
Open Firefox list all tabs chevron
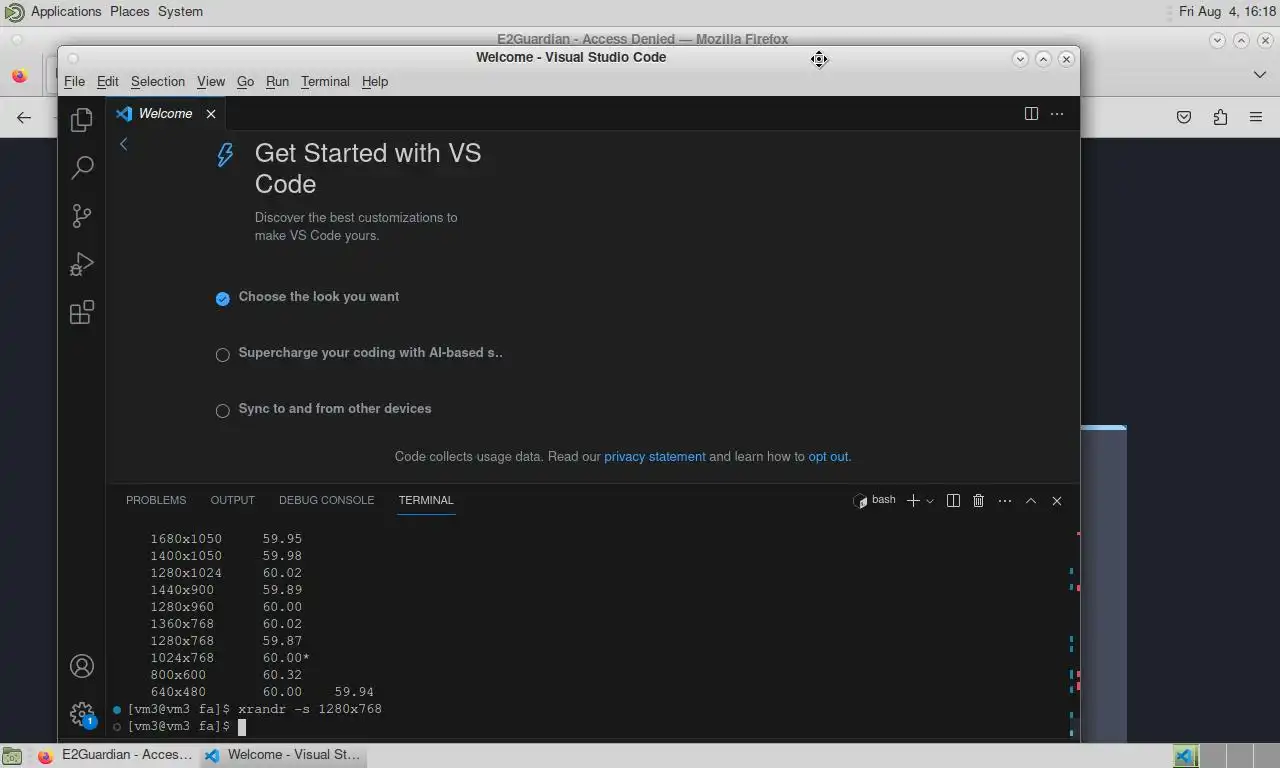click(1260, 75)
